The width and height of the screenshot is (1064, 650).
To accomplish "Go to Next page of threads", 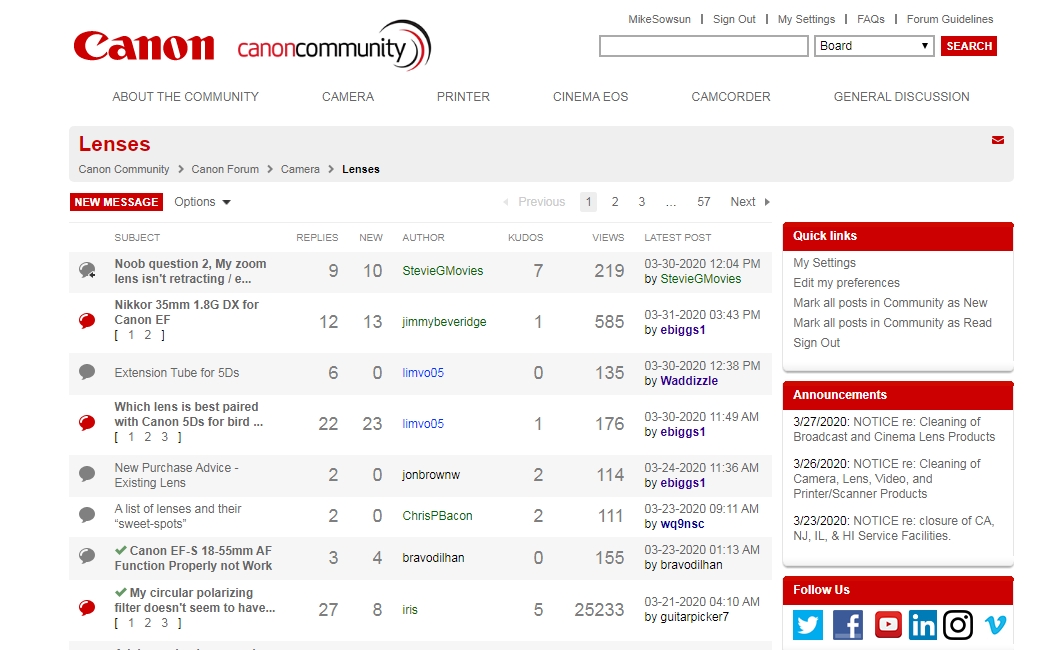I will tap(749, 202).
